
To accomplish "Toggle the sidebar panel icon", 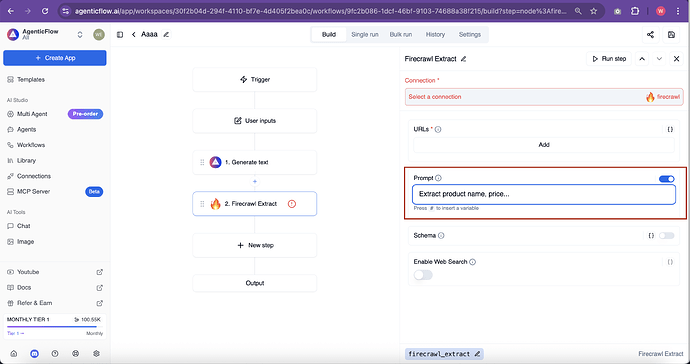I will pyautogui.click(x=120, y=34).
